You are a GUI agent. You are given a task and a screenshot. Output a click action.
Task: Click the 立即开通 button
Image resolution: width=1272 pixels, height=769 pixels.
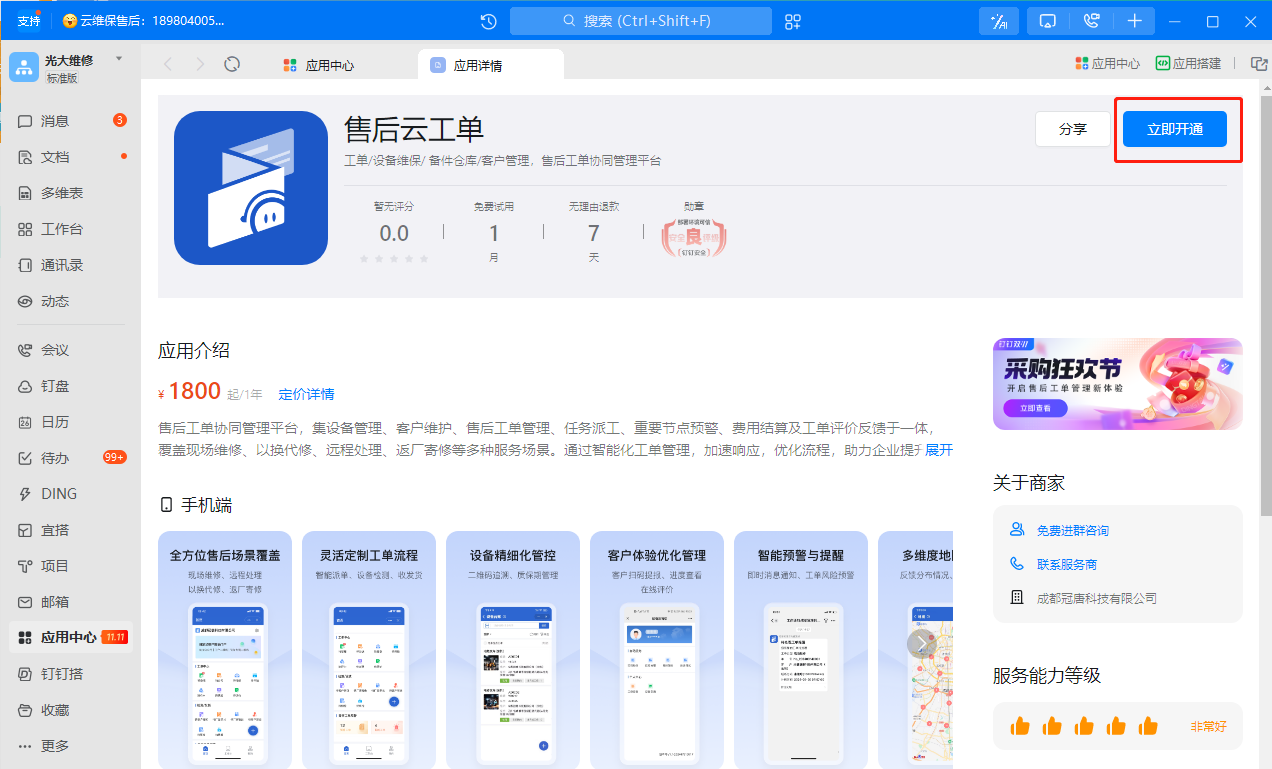(x=1175, y=129)
